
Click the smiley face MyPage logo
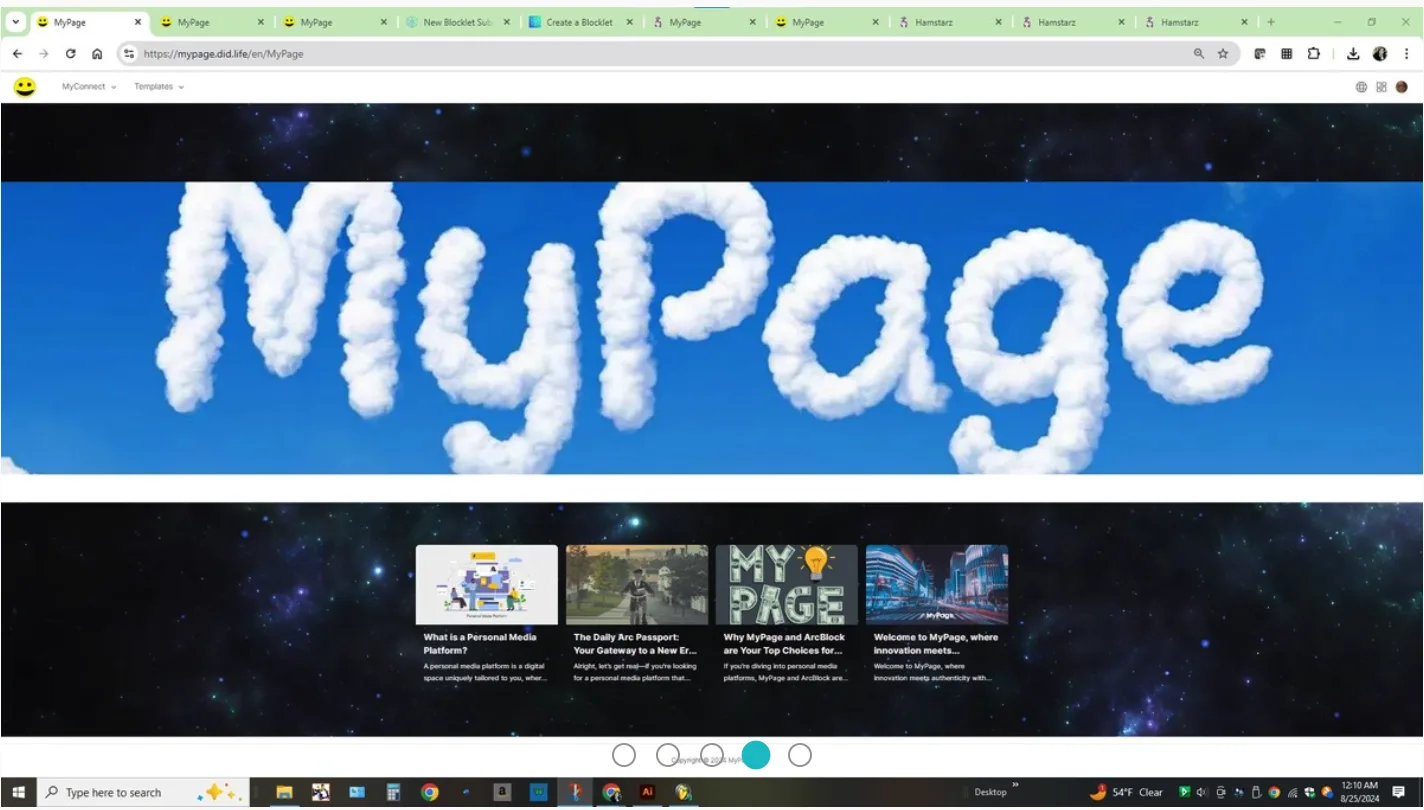click(24, 87)
